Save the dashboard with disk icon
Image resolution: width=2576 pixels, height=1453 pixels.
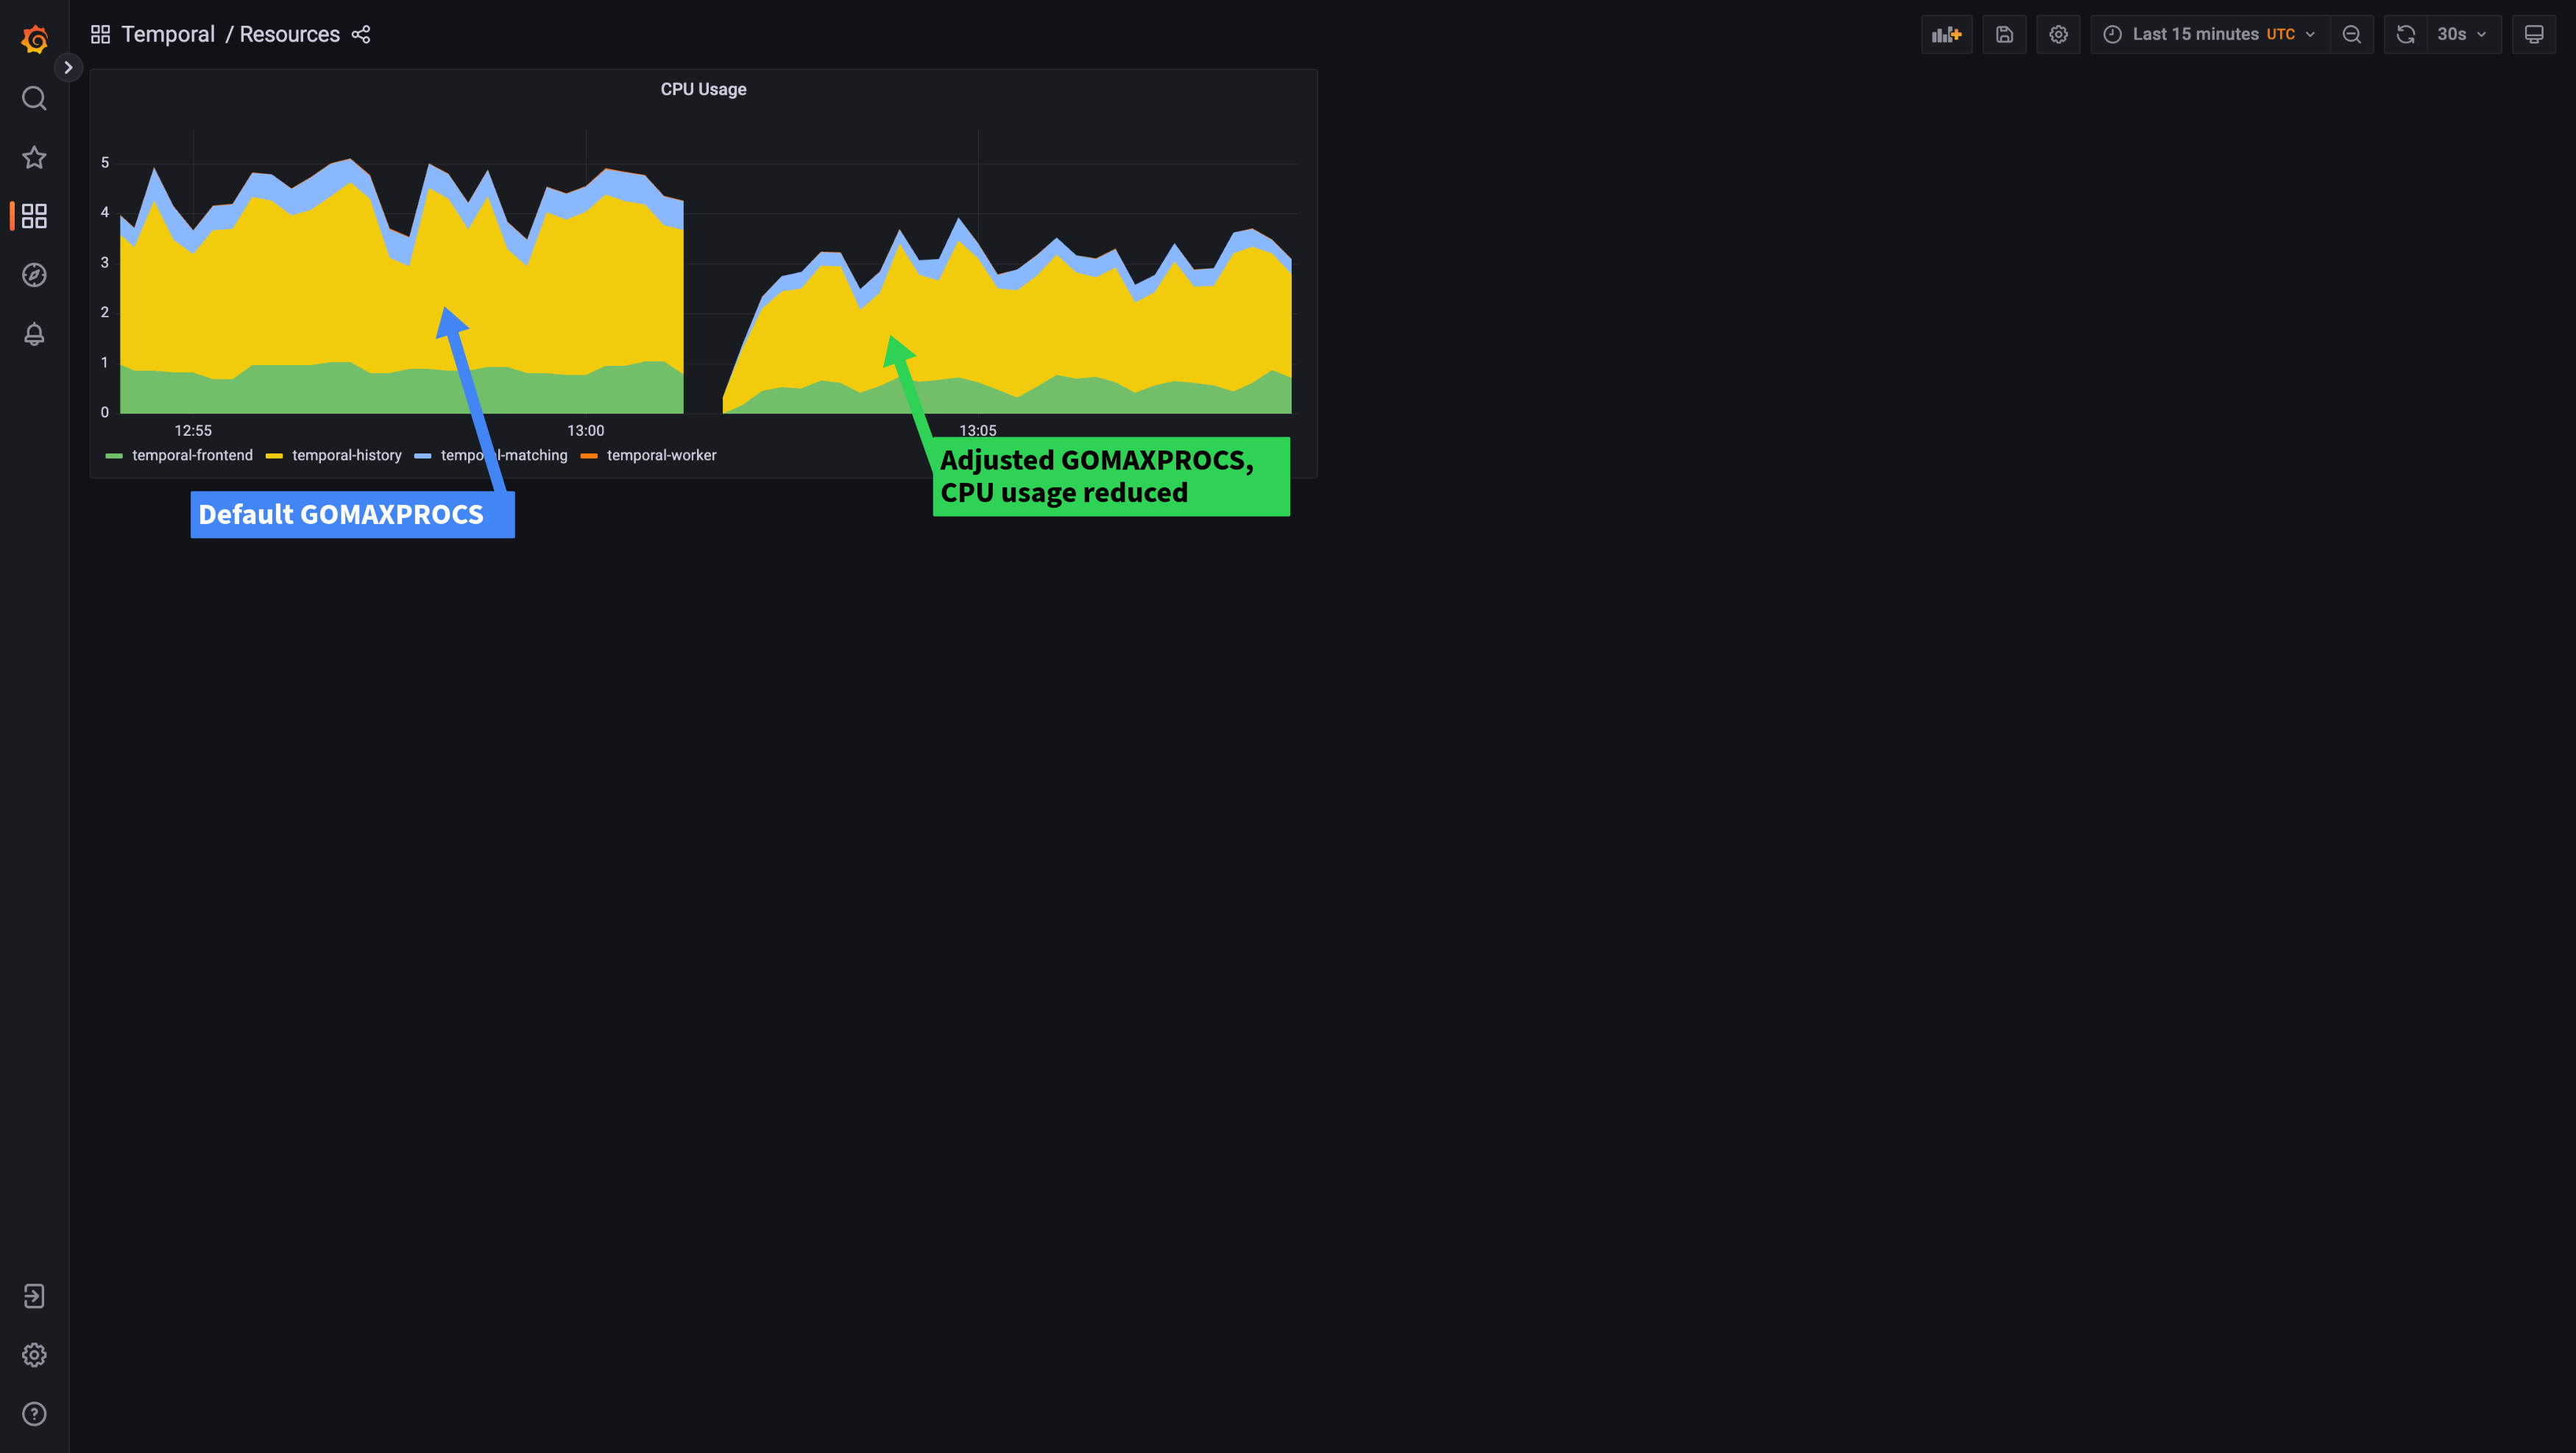(2004, 34)
